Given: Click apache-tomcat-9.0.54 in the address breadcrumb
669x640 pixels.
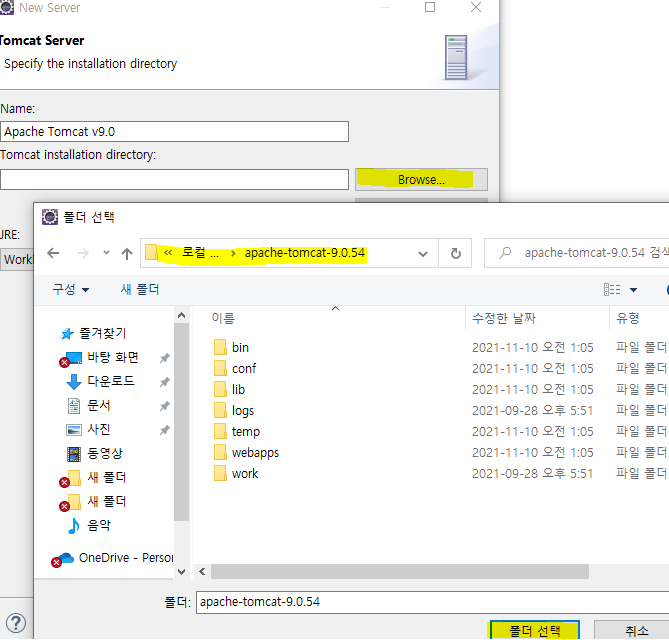Looking at the screenshot, I should (x=305, y=253).
